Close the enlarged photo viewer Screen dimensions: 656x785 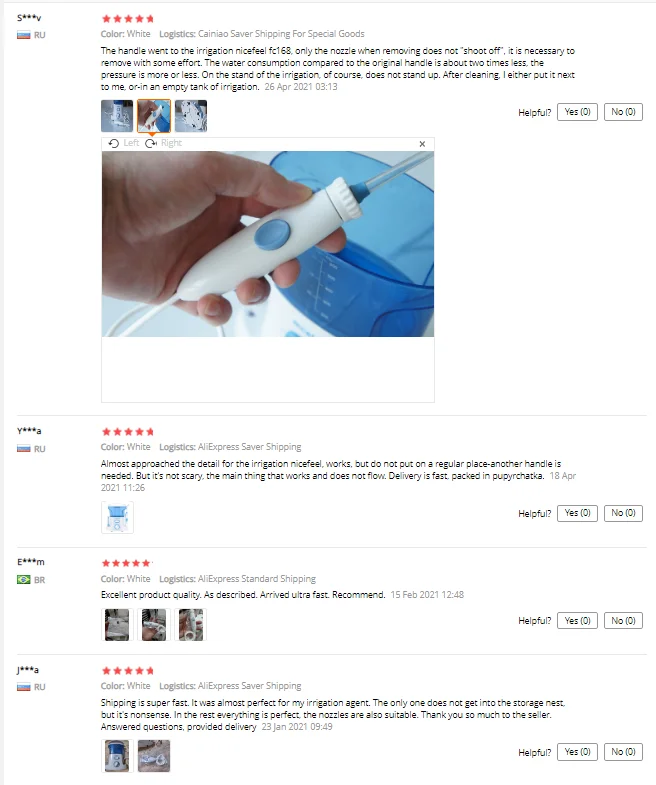tap(422, 144)
